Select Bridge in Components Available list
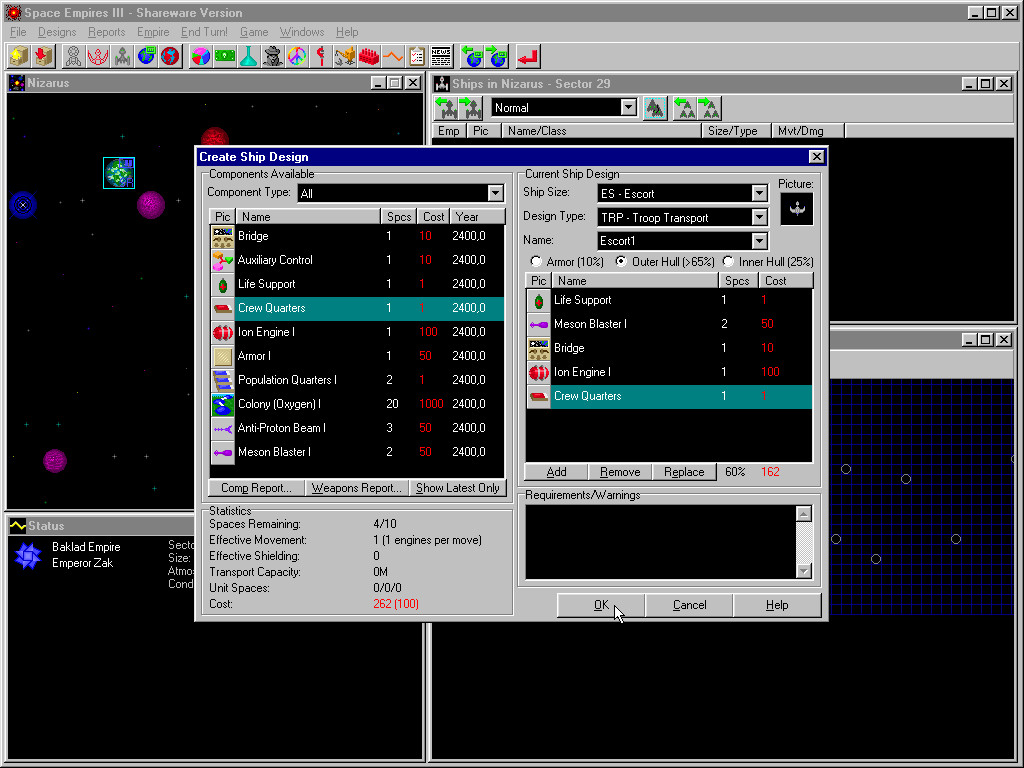 tap(357, 236)
